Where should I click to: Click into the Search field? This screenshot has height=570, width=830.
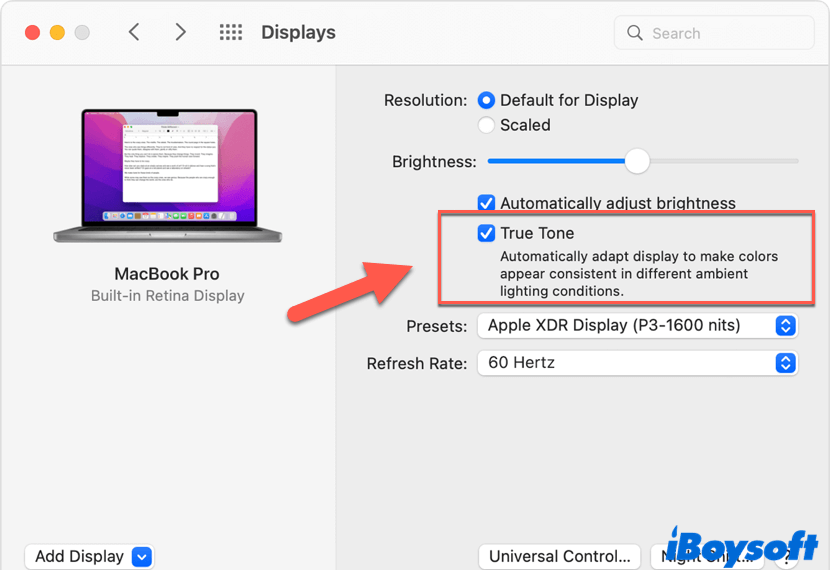pyautogui.click(x=714, y=33)
